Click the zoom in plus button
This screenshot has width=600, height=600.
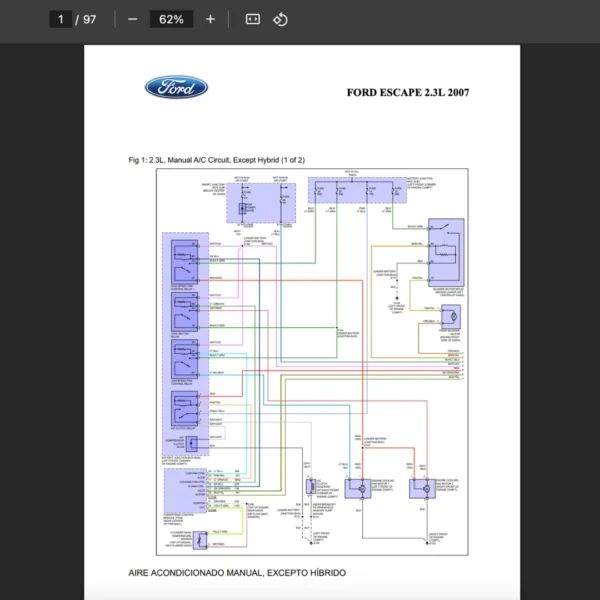click(x=210, y=19)
